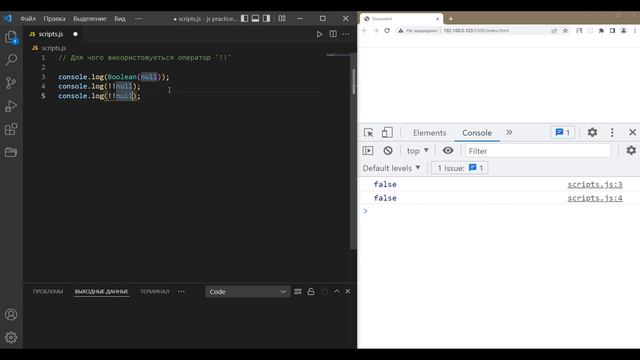The width and height of the screenshot is (640, 360).
Task: Open the scripts.js:4 source link
Action: click(x=595, y=198)
